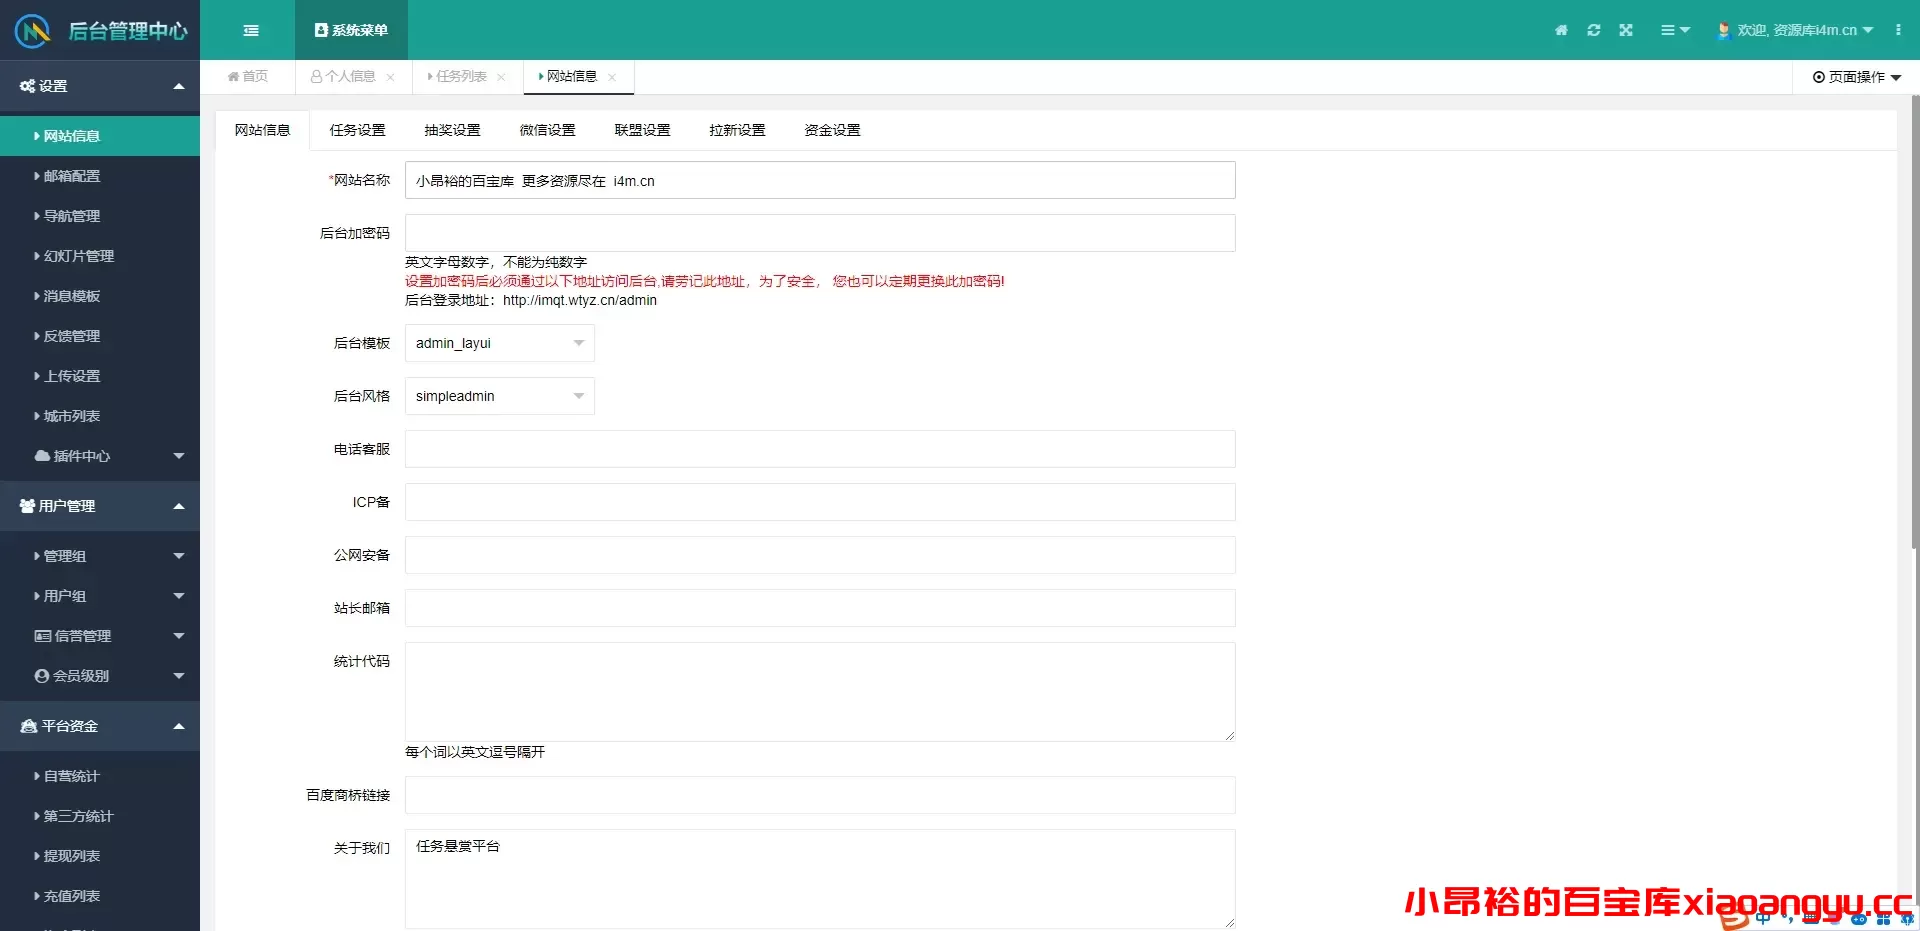This screenshot has width=1920, height=931.
Task: Collapse the 设置 sidebar section
Action: click(100, 86)
